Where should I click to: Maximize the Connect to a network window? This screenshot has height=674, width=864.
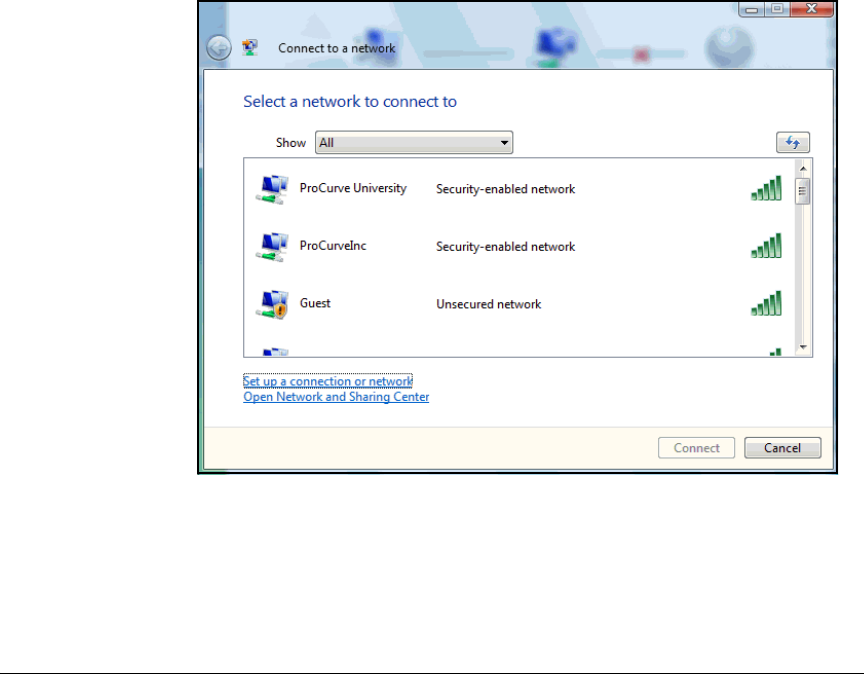777,9
